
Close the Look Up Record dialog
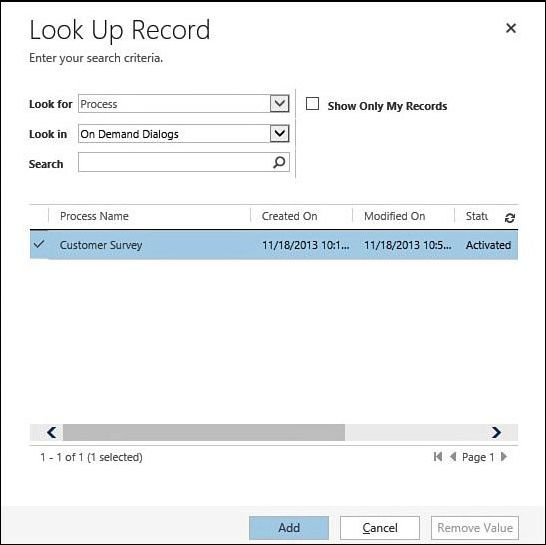pyautogui.click(x=510, y=28)
